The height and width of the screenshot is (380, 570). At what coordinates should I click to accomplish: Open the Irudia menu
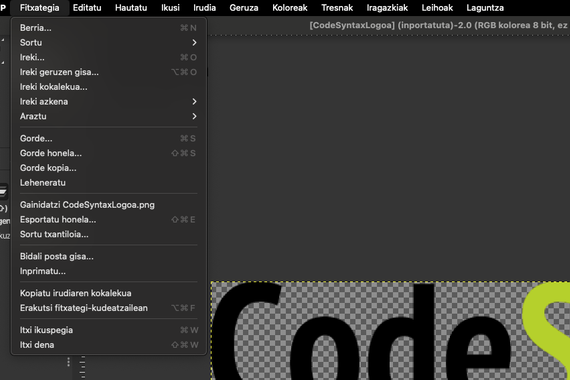pos(204,8)
